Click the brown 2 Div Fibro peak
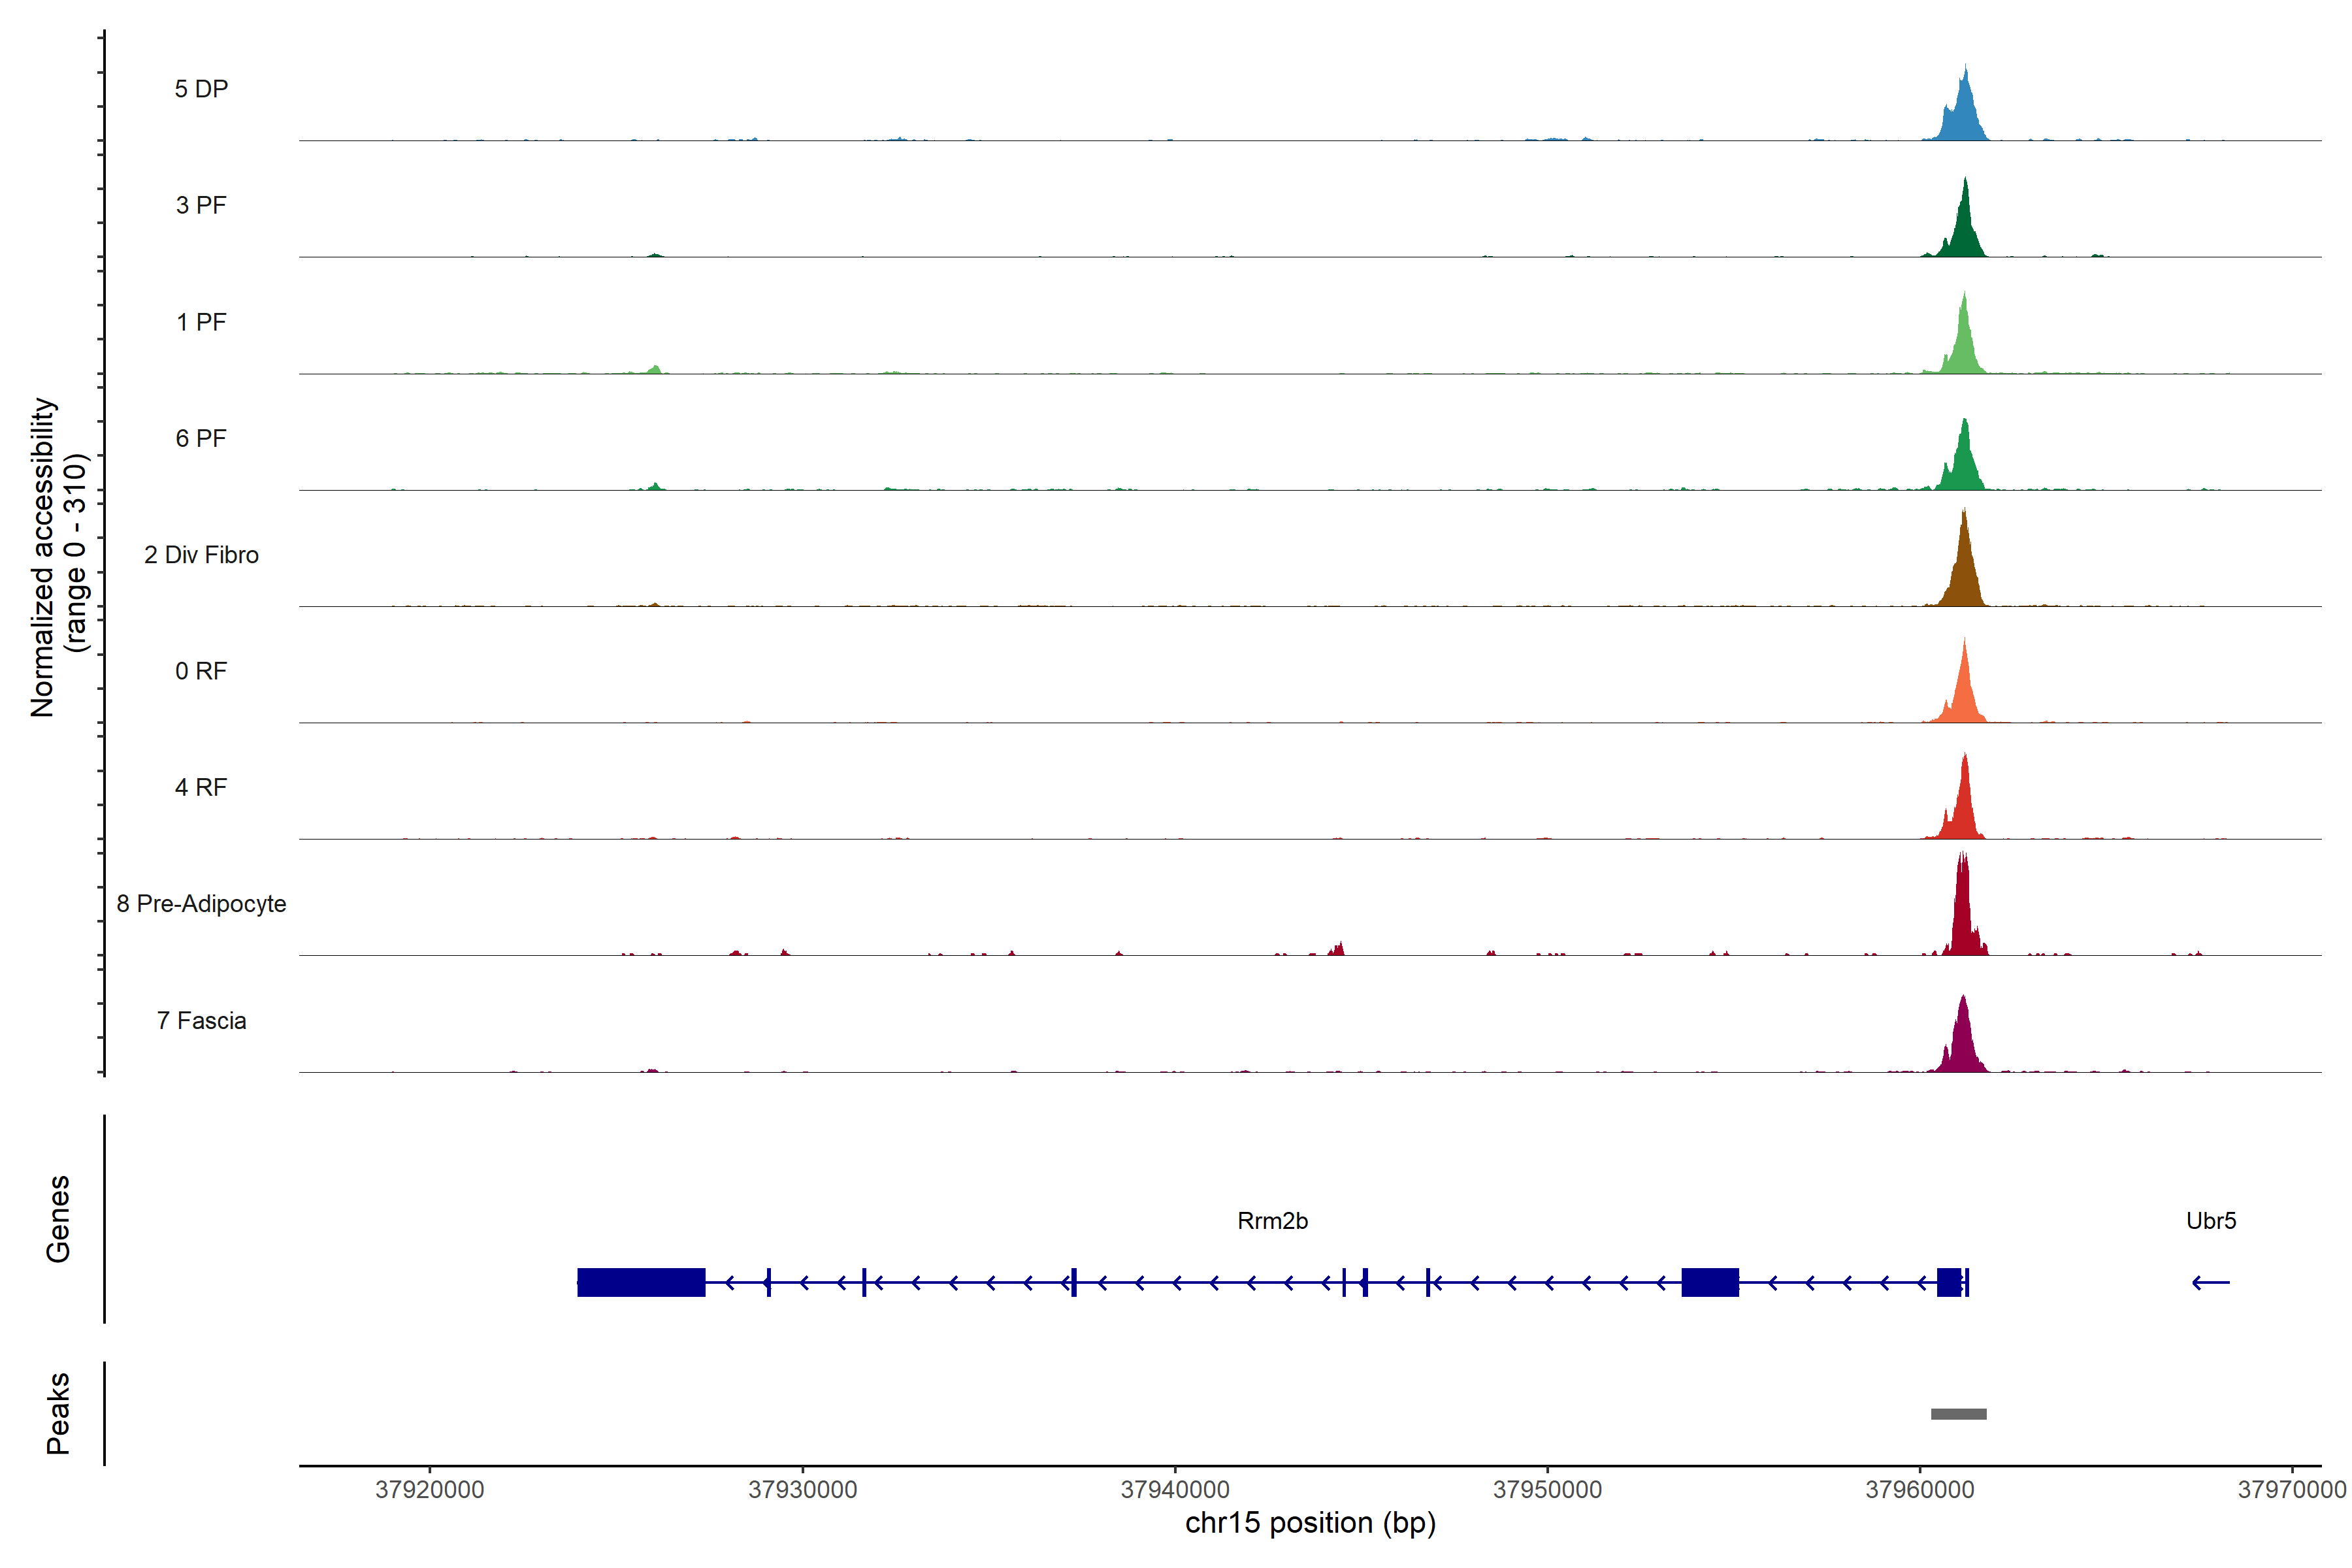The height and width of the screenshot is (1568, 2352). click(1963, 575)
